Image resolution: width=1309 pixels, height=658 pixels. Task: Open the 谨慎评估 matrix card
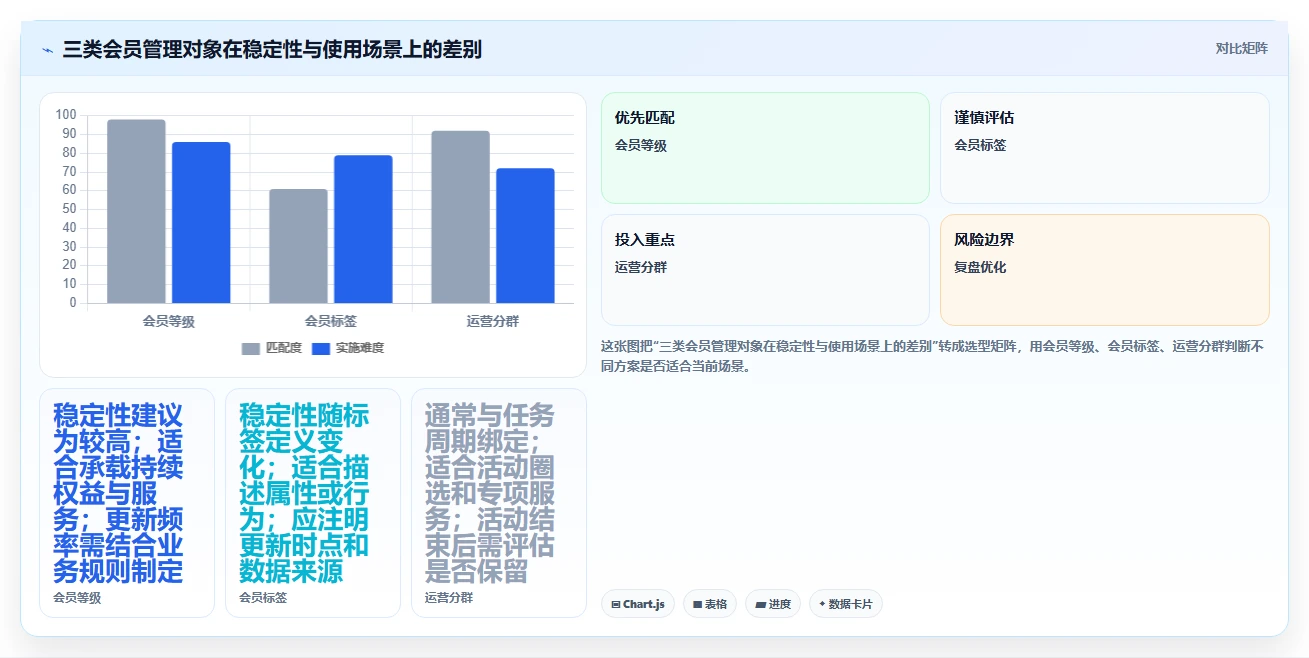pyautogui.click(x=1105, y=148)
